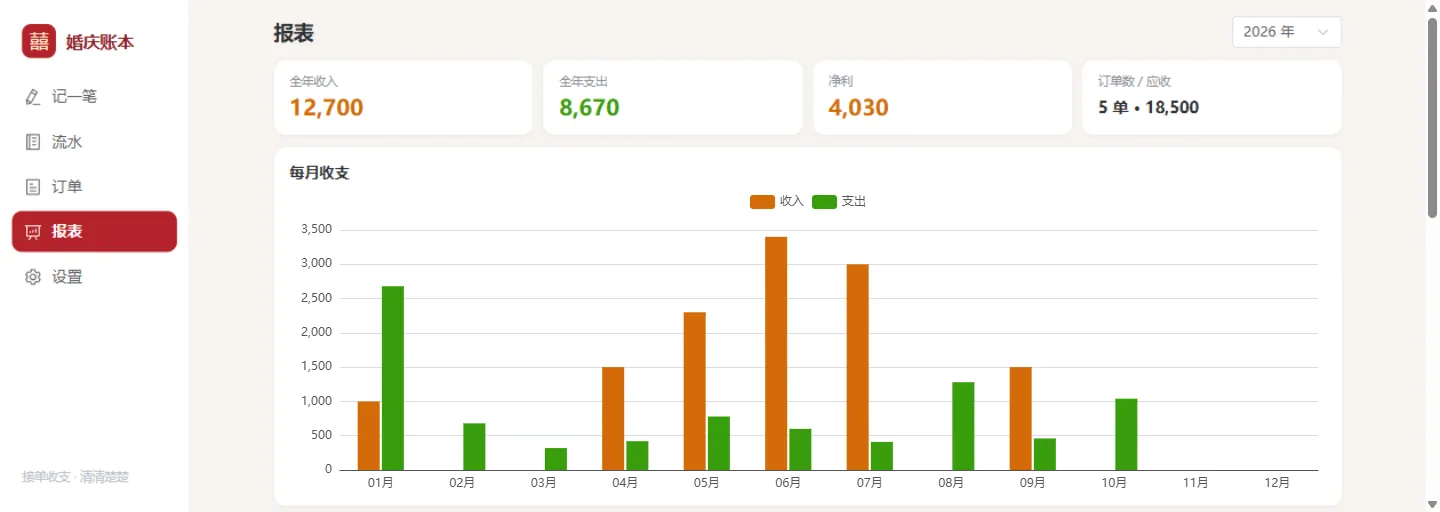
Task: Click the pencil icon beside 记一笔
Action: [33, 97]
